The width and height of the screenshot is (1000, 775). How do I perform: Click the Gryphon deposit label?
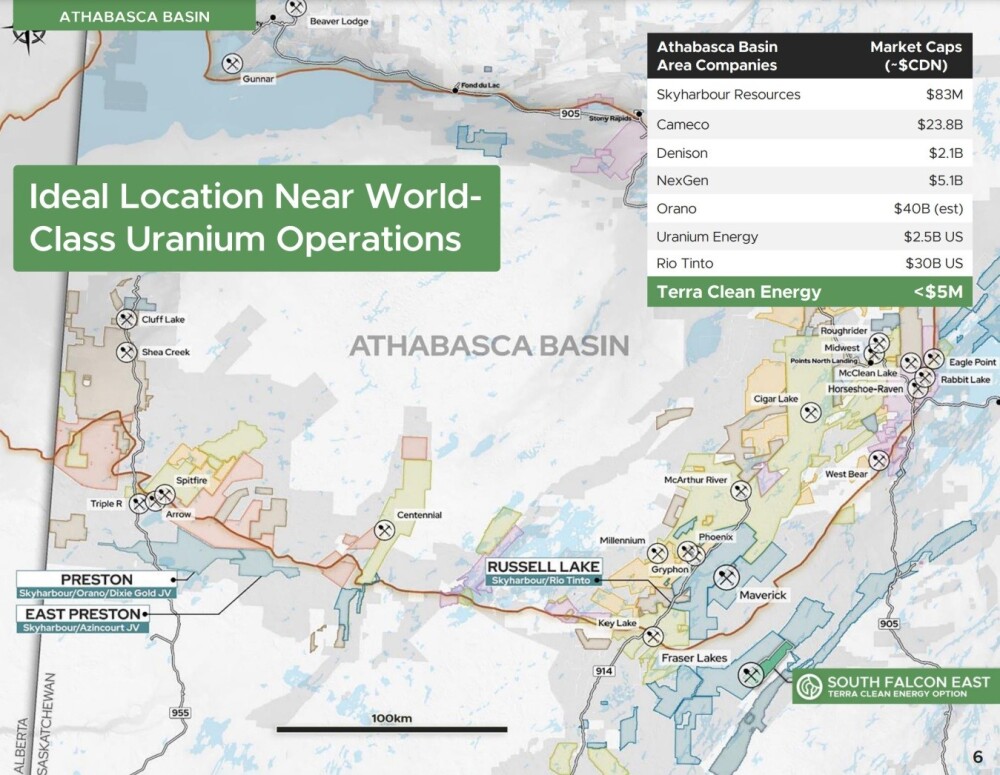coord(670,569)
